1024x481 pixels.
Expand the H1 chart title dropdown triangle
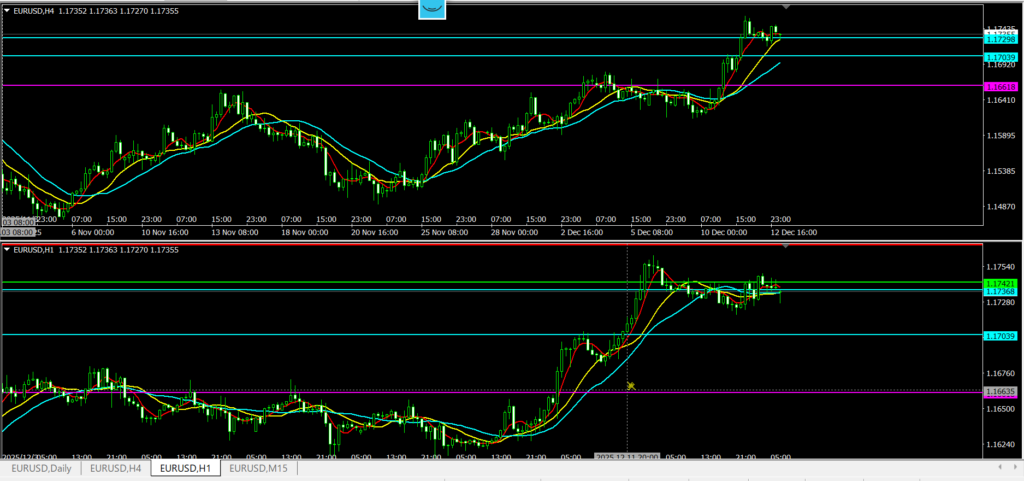coord(7,249)
